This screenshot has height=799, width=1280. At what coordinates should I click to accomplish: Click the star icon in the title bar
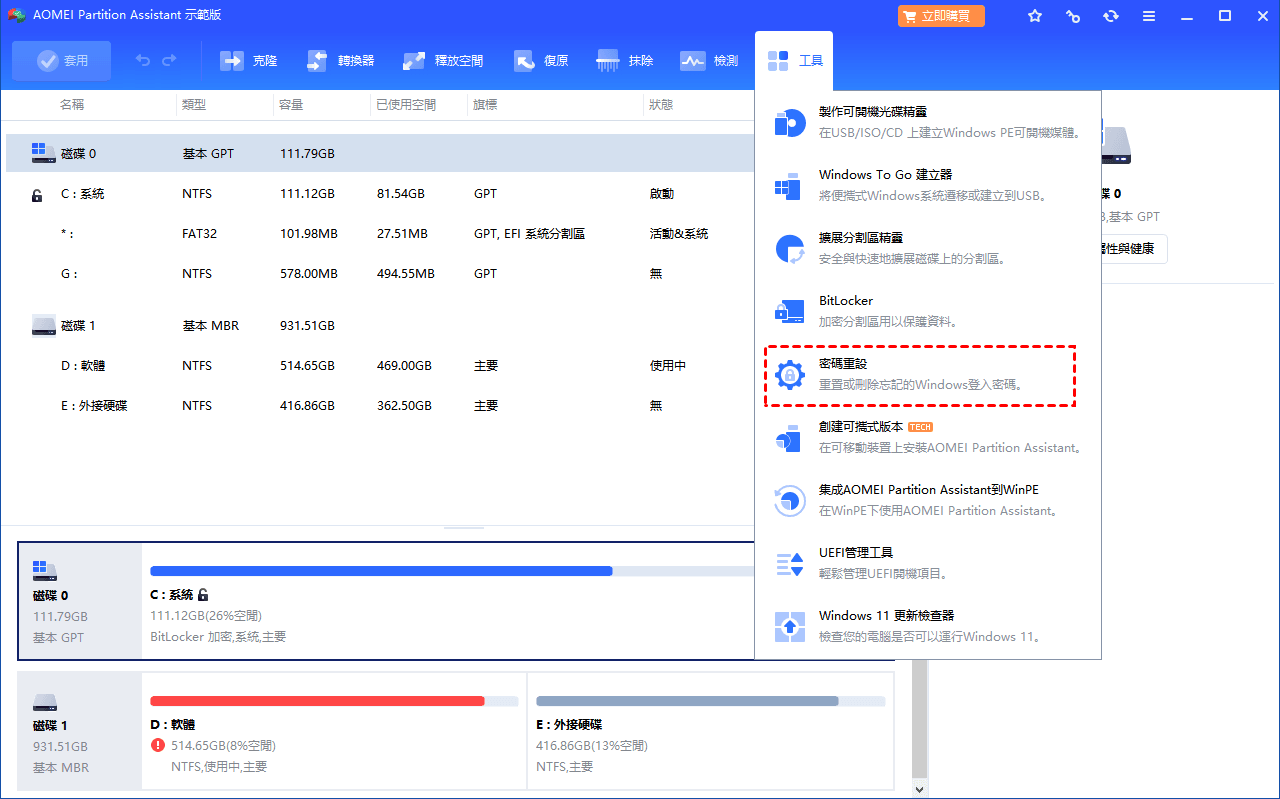point(1035,16)
